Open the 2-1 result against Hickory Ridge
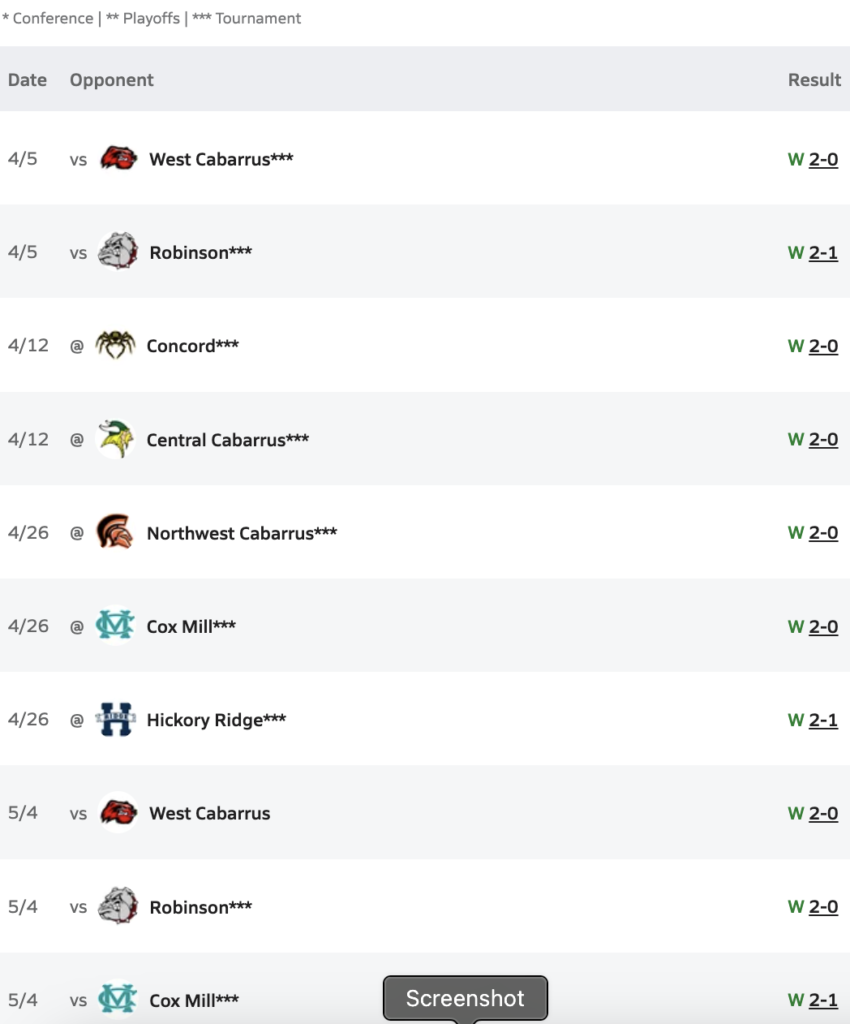The width and height of the screenshot is (850, 1024). [x=823, y=720]
